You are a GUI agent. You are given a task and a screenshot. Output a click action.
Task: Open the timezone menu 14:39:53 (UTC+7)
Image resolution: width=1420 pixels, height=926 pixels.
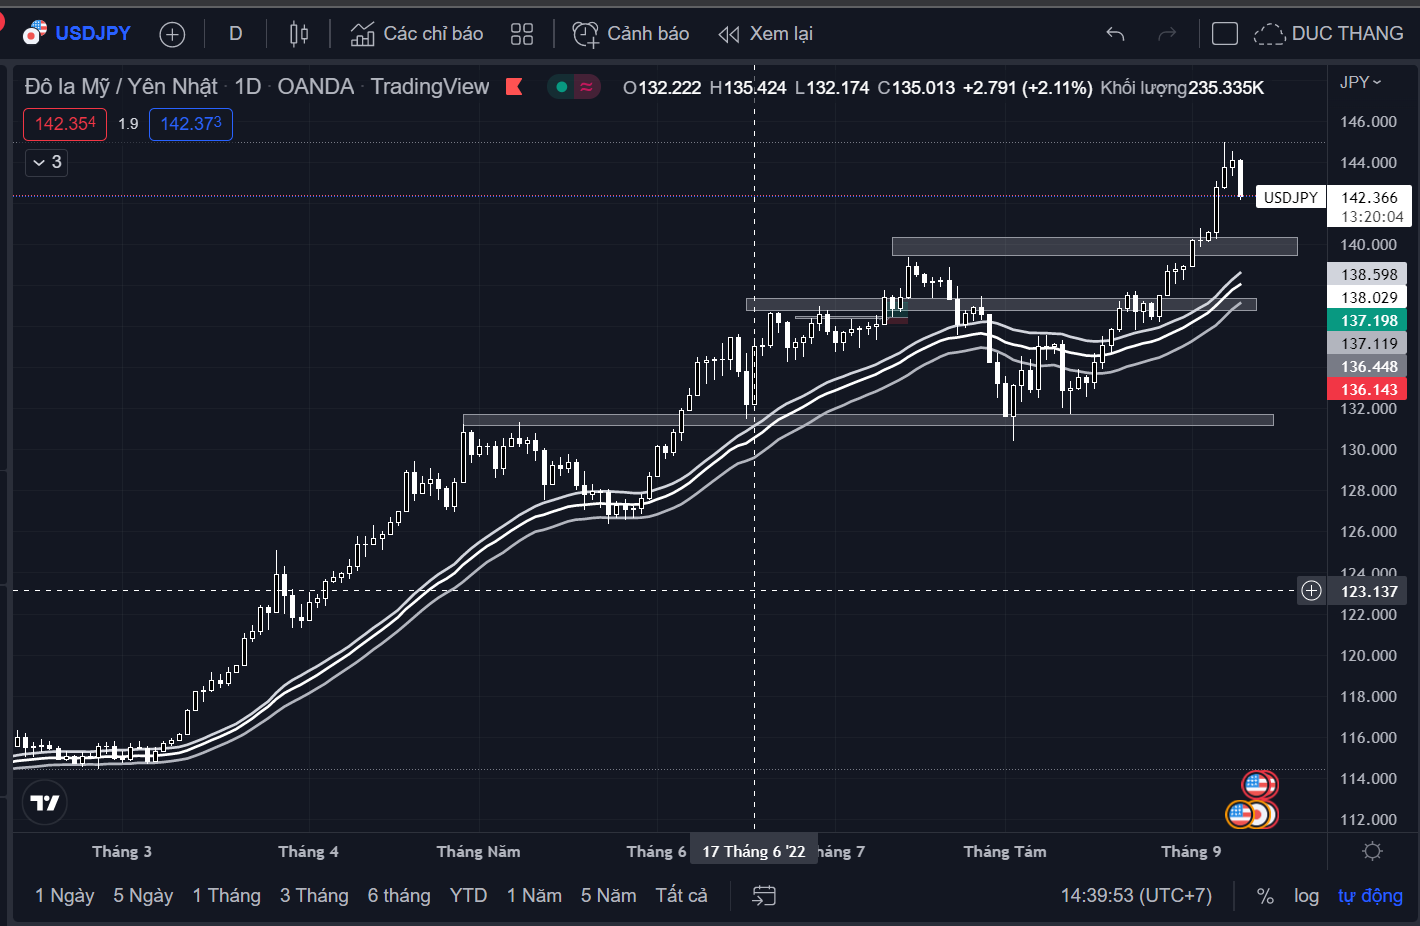[x=1136, y=895]
